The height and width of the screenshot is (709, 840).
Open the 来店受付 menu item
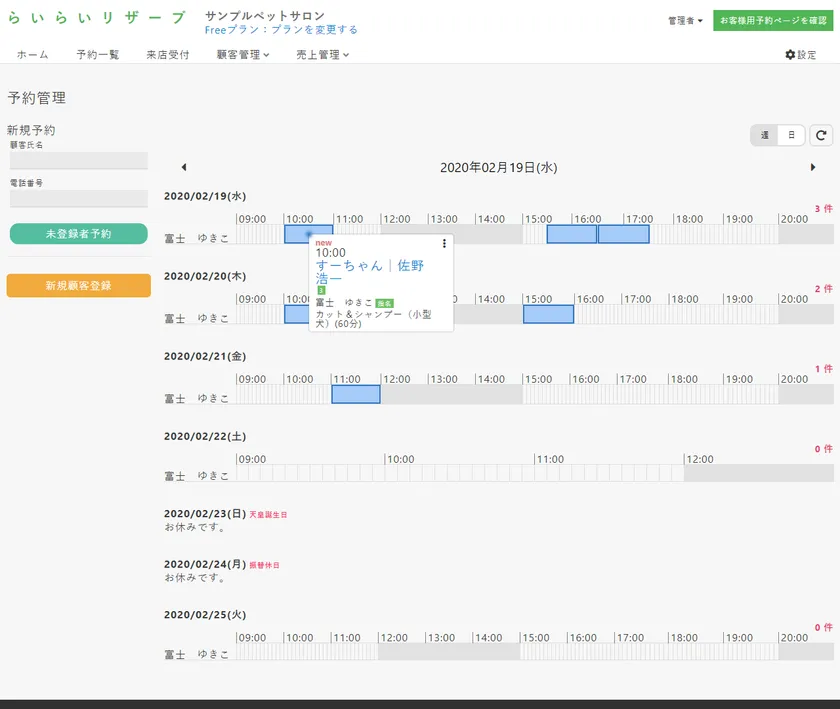coord(167,55)
